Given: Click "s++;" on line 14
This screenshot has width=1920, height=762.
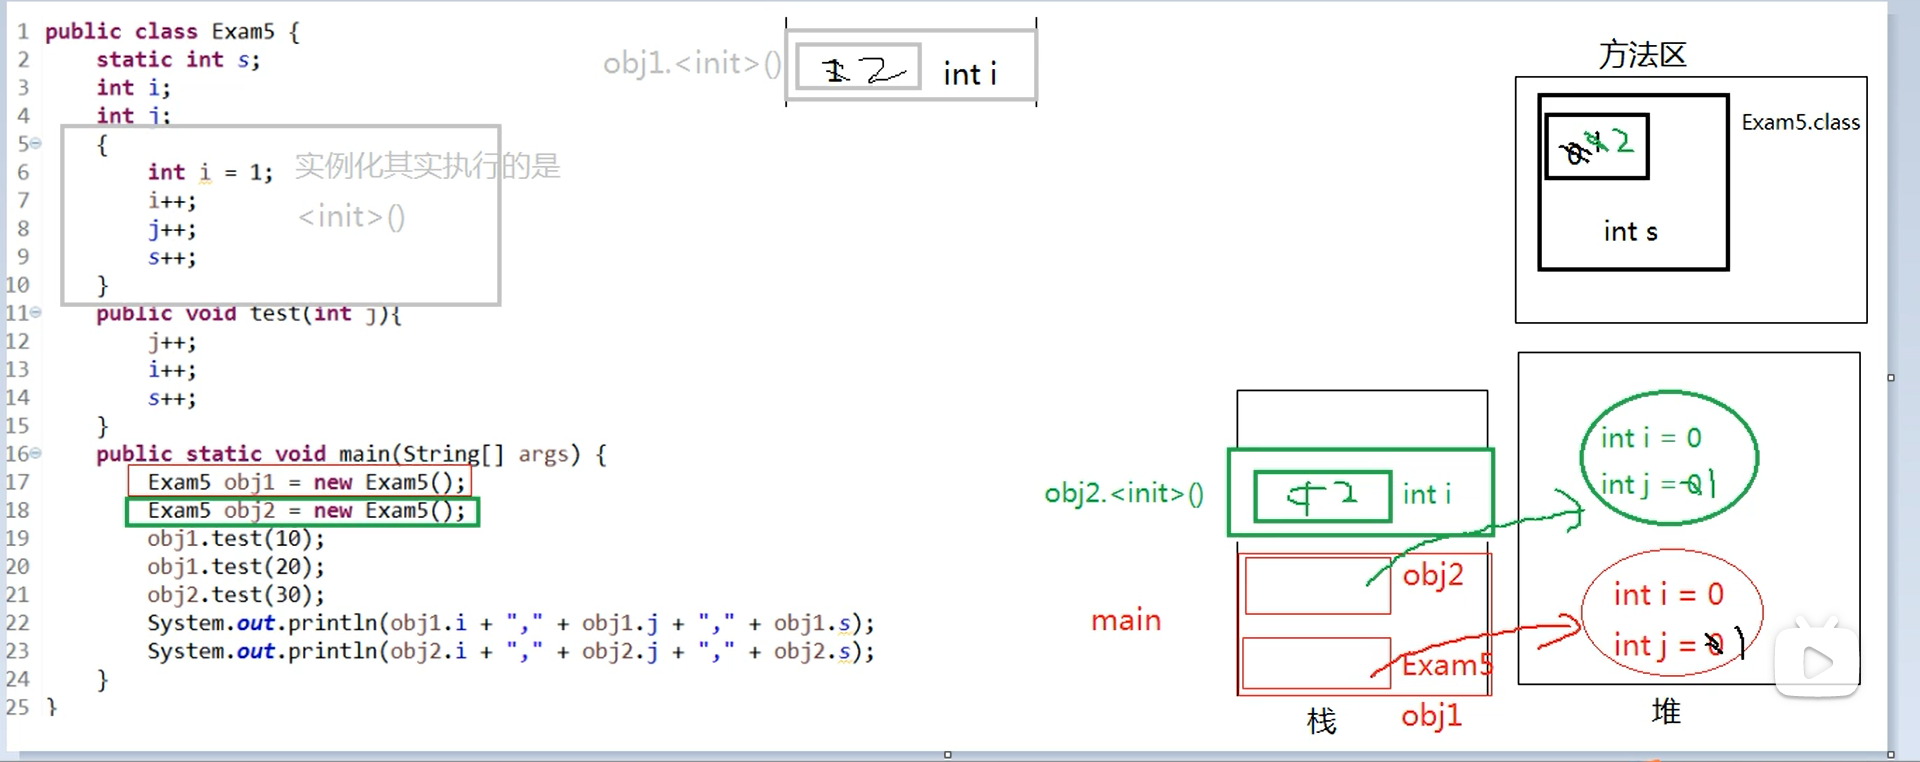Looking at the screenshot, I should click(x=172, y=398).
